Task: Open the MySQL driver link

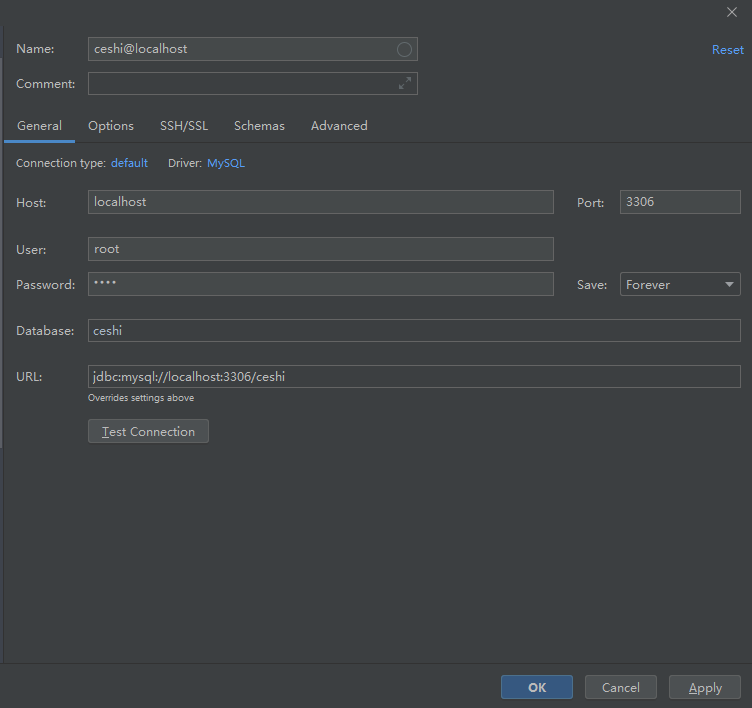Action: [226, 163]
